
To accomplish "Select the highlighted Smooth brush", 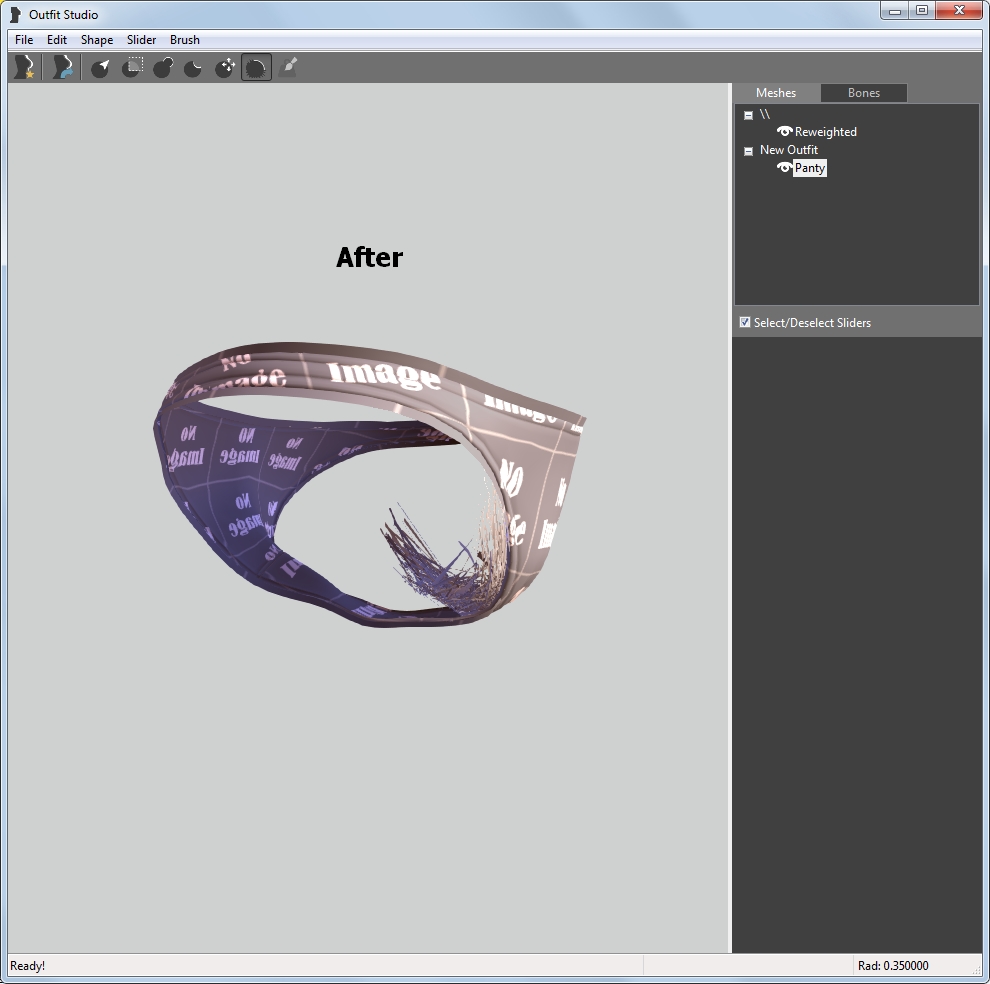I will [256, 67].
